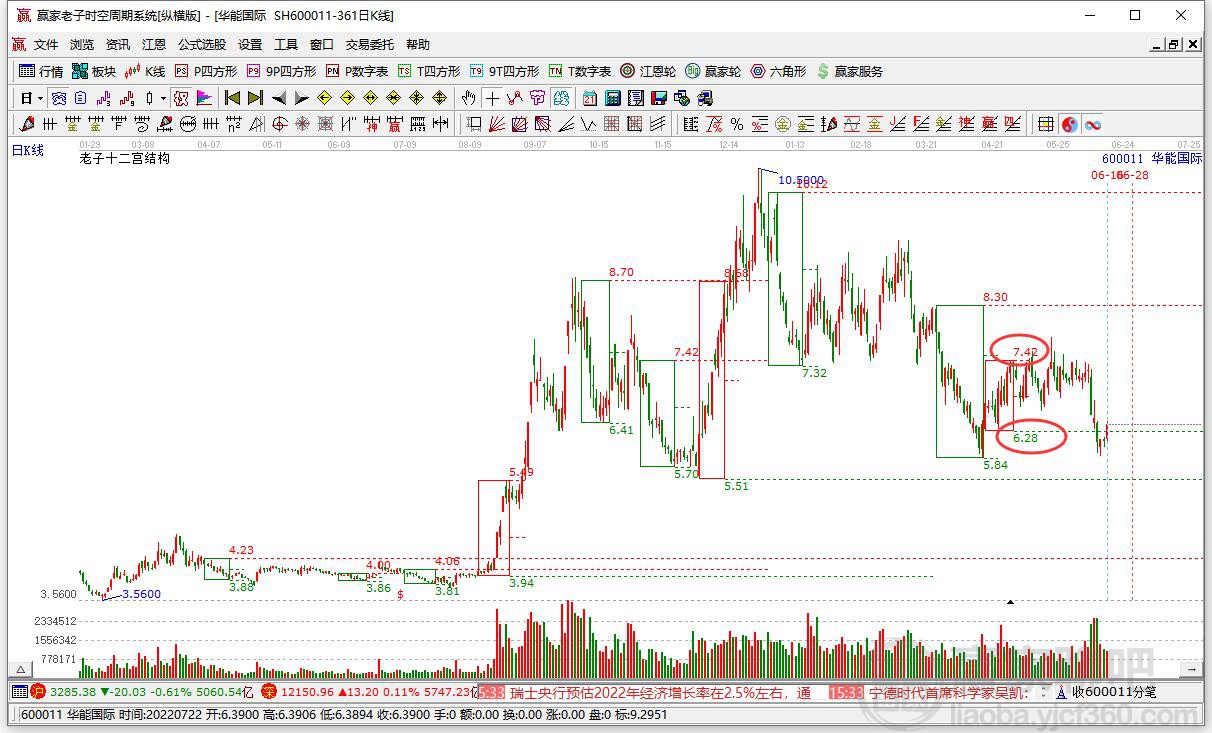Click the news ticker about 瑞士央行
This screenshot has width=1212, height=733.
[660, 692]
